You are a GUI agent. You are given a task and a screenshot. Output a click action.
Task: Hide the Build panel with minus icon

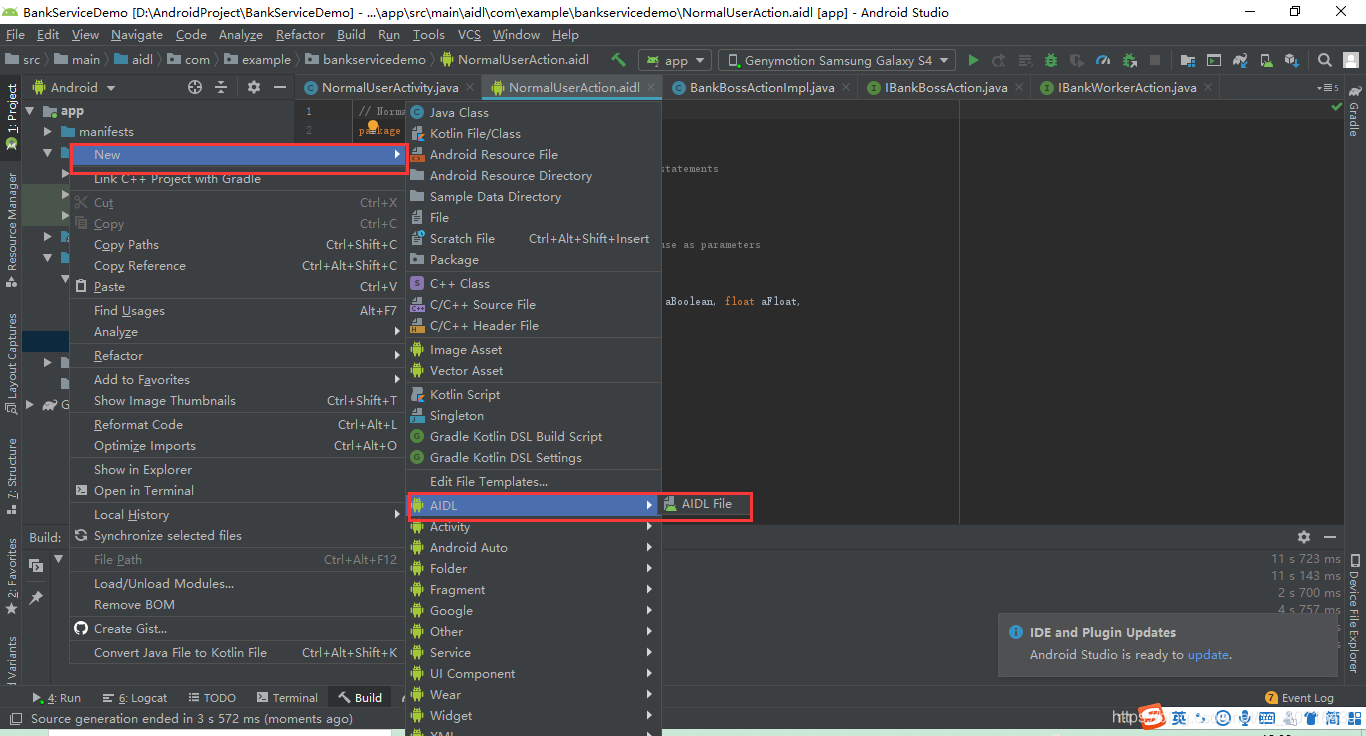tap(1329, 537)
